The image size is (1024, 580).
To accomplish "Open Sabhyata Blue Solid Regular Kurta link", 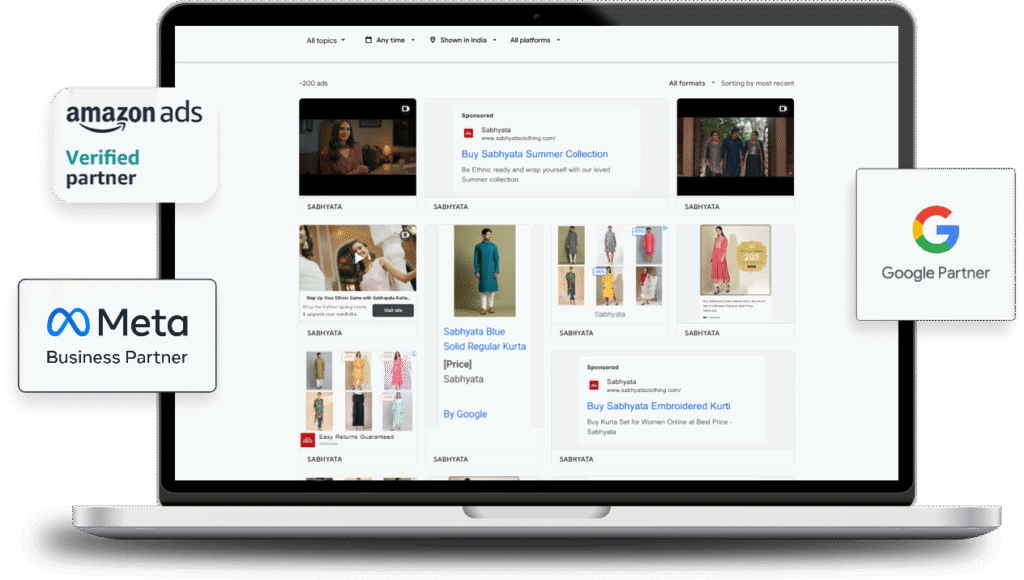I will point(484,339).
